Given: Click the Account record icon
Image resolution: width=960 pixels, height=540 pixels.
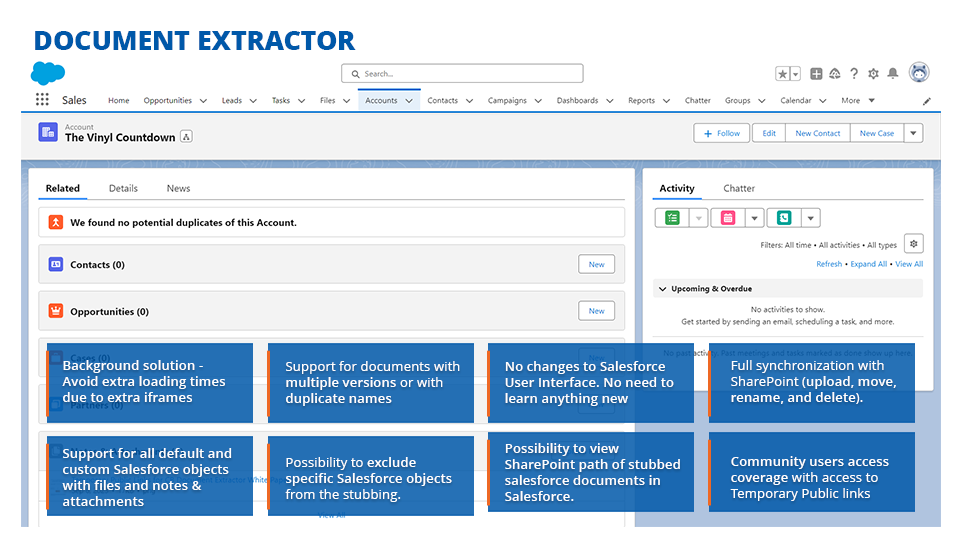Looking at the screenshot, I should [48, 132].
